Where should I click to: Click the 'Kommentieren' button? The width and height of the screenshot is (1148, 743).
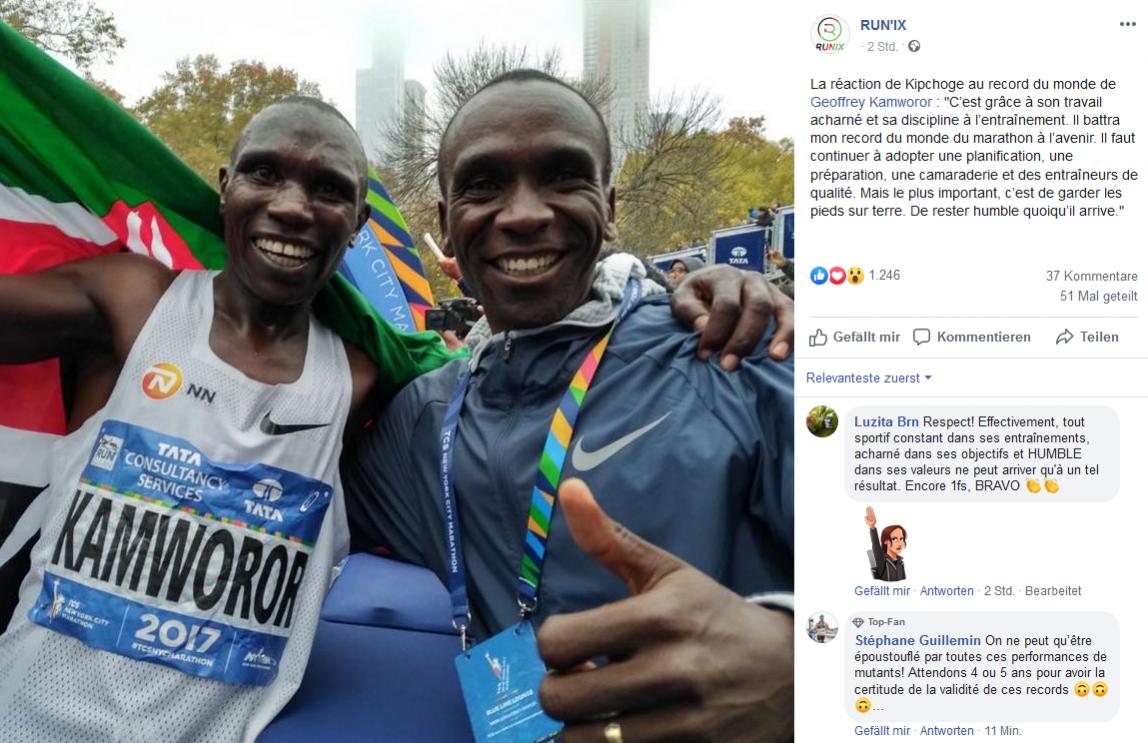[x=972, y=337]
